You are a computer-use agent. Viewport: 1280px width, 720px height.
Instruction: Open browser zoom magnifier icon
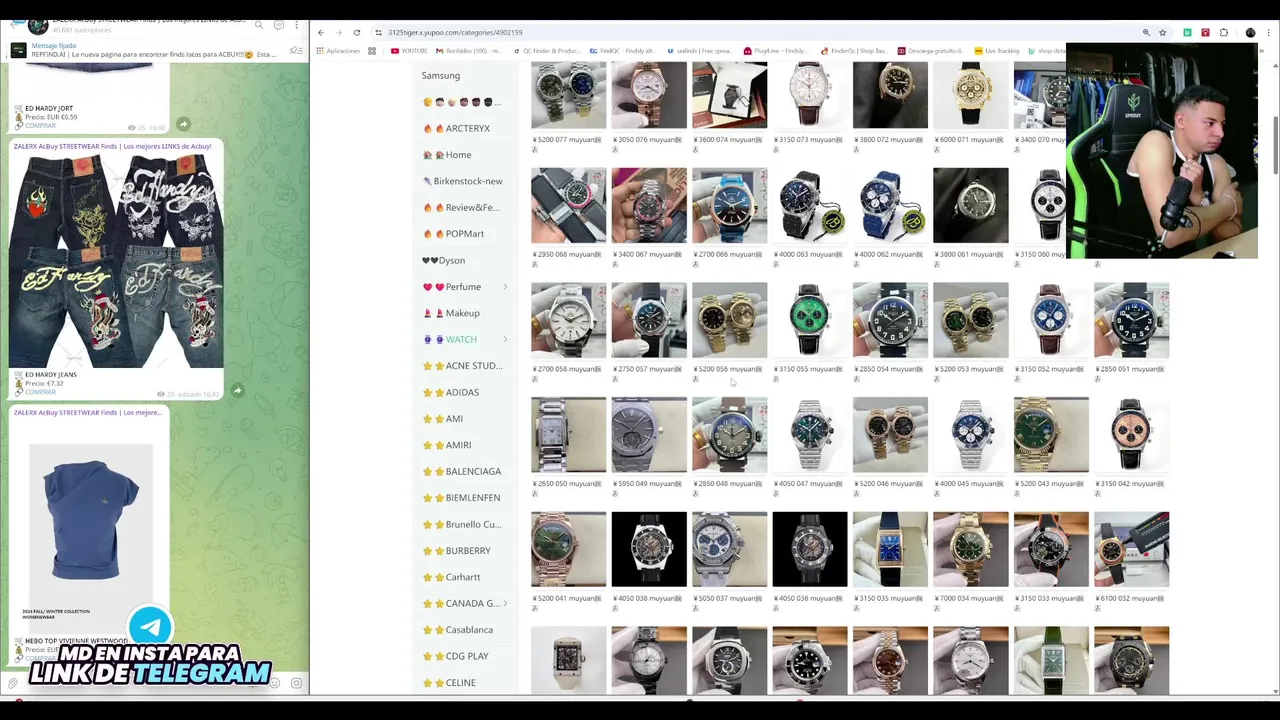pos(1146,33)
